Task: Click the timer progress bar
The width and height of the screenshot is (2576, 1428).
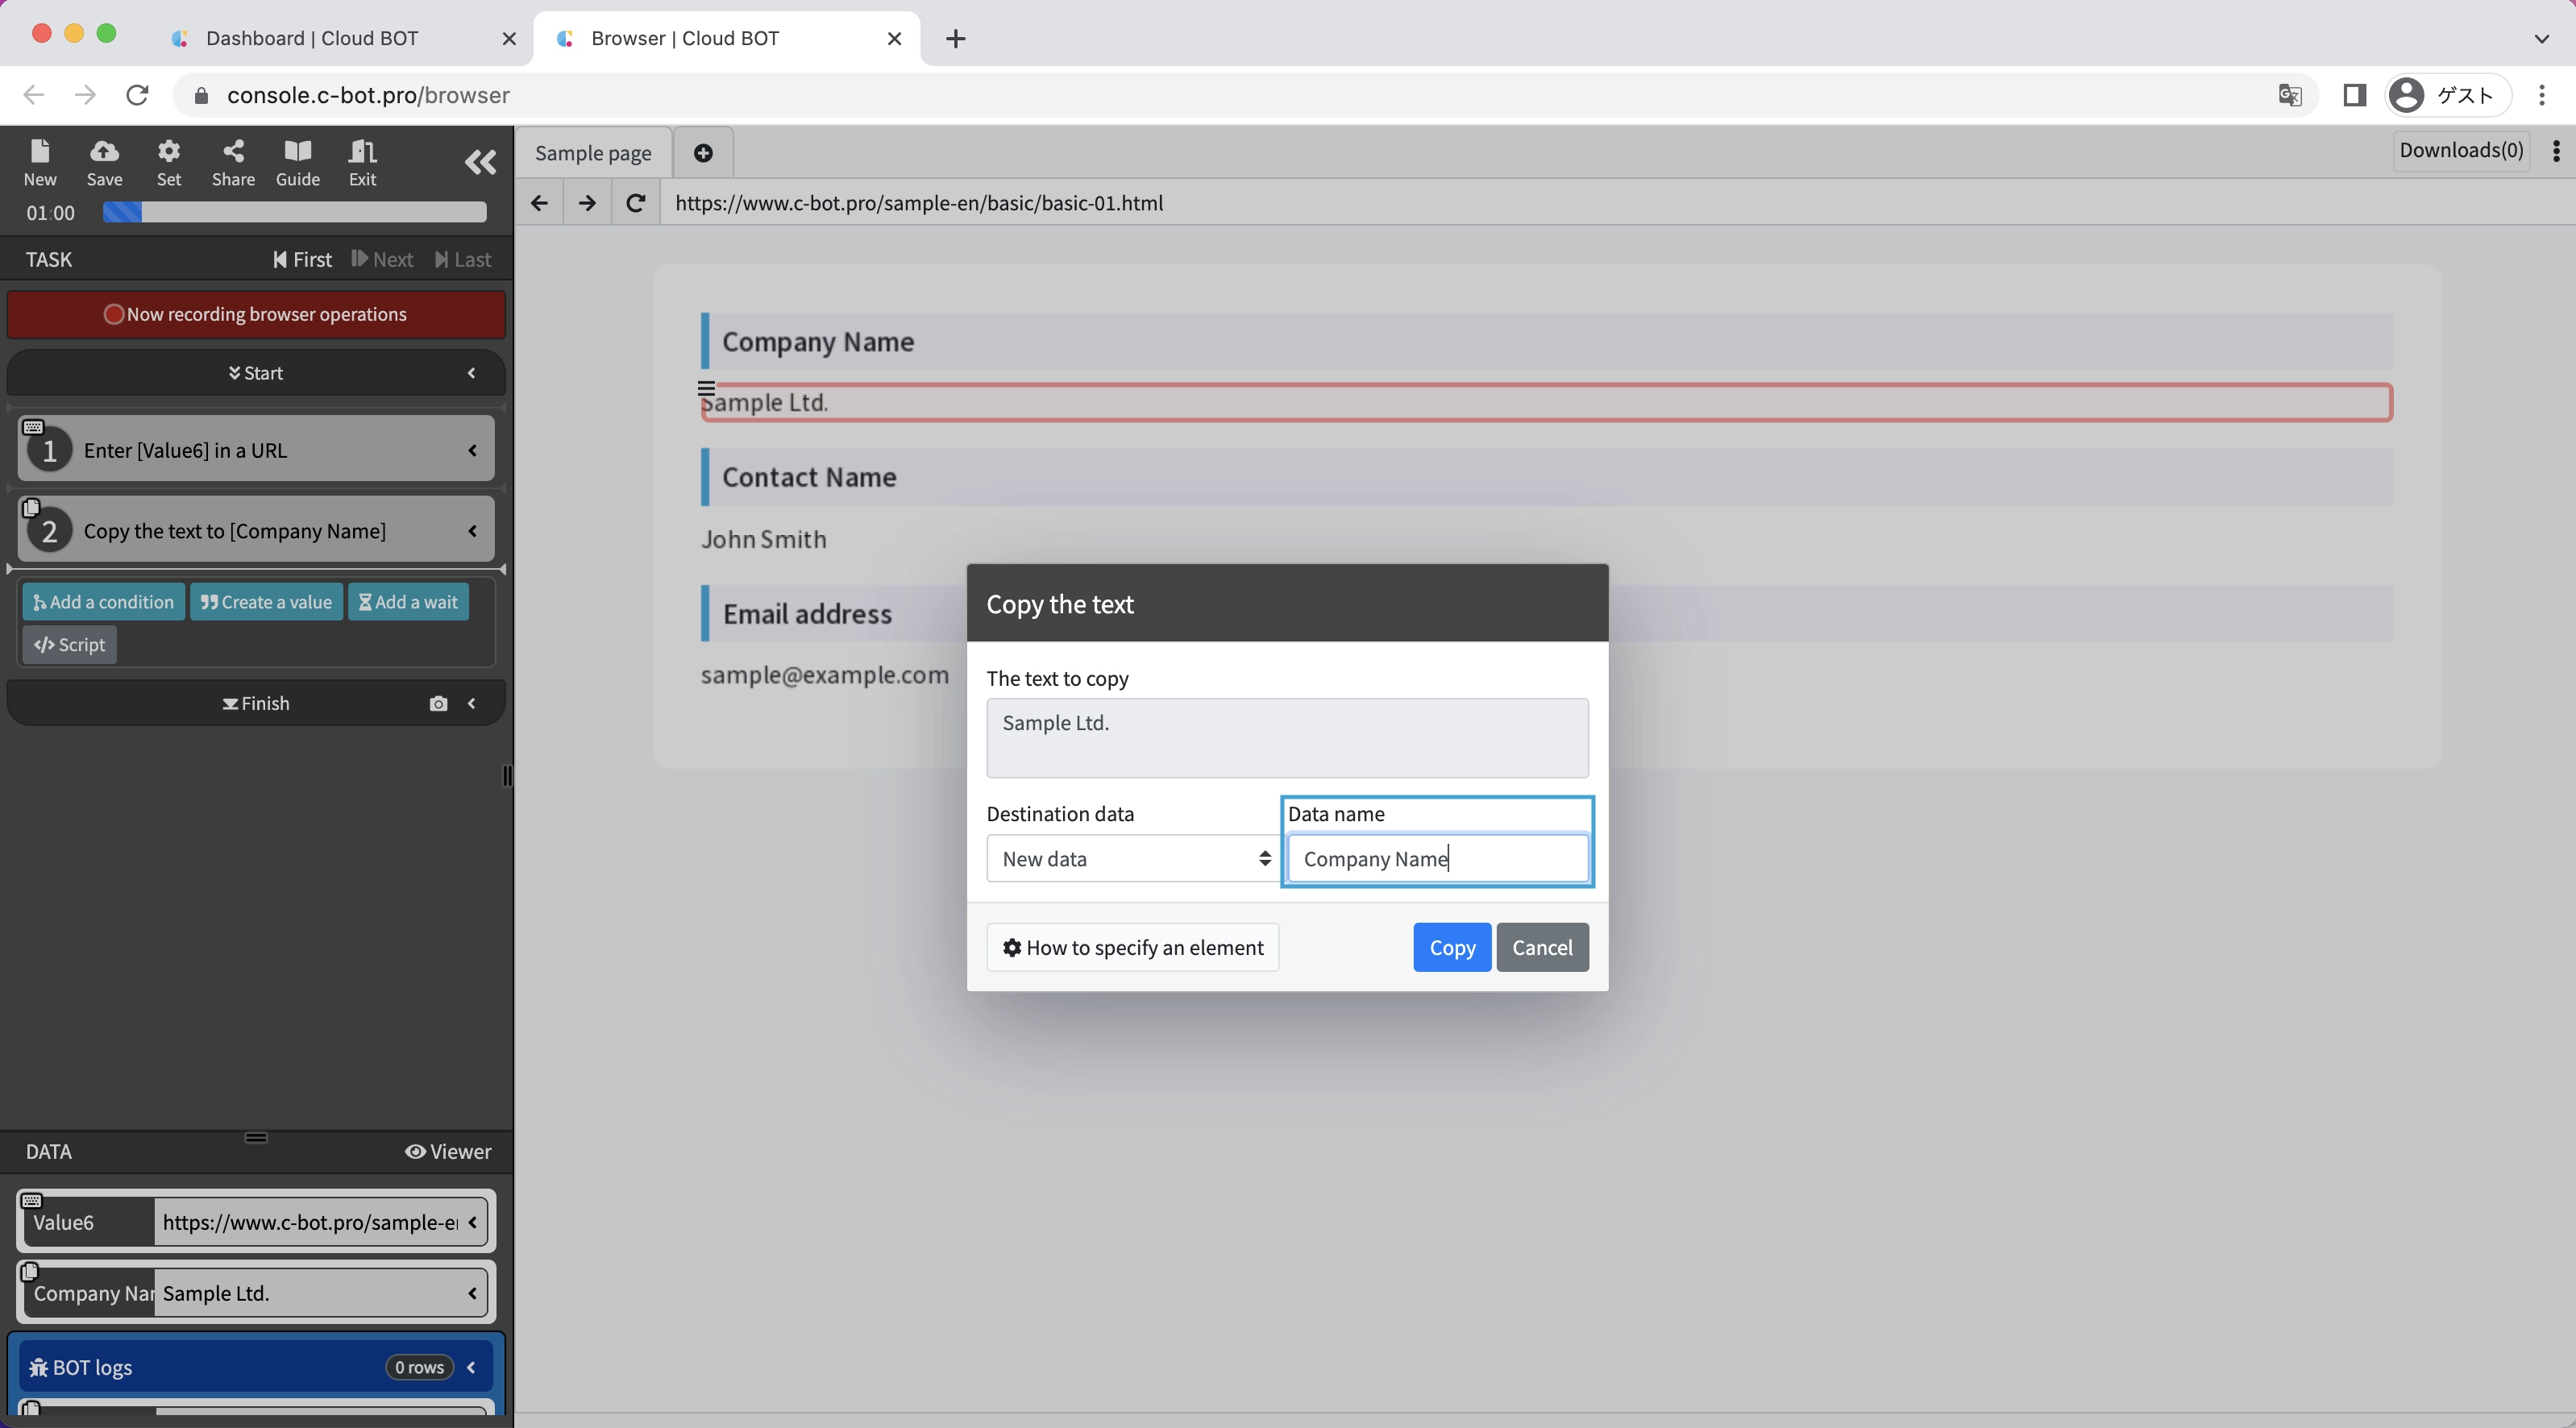Action: point(294,213)
